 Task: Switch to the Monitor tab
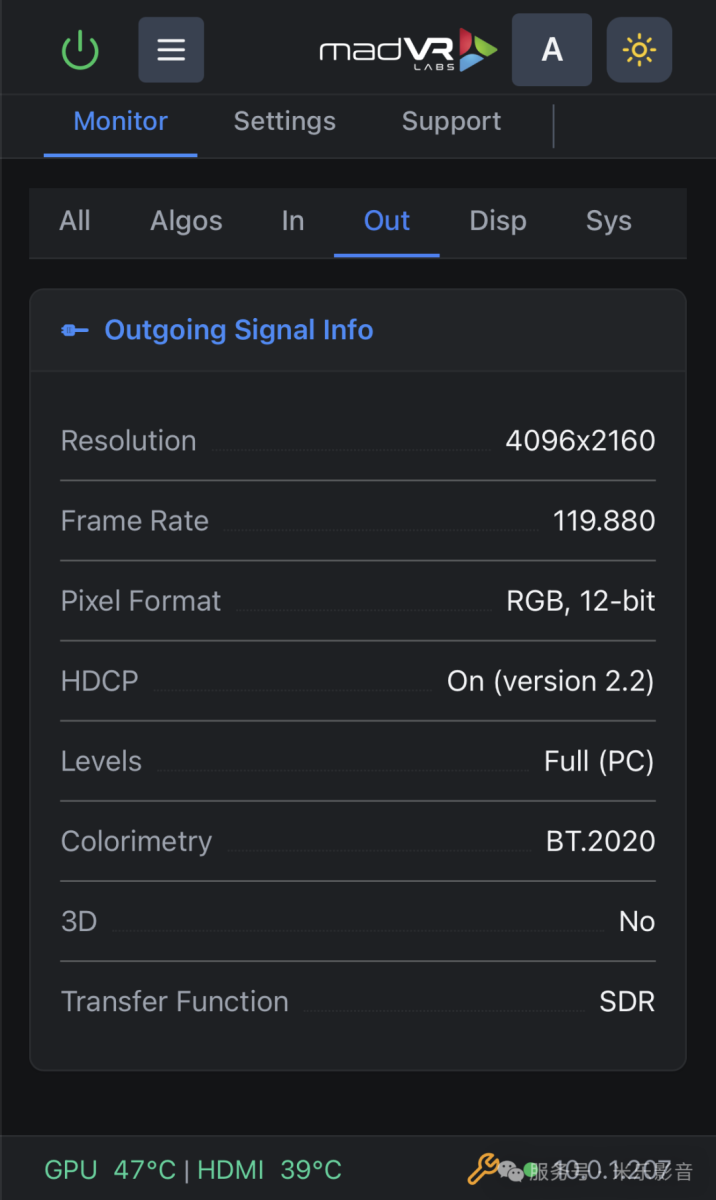pyautogui.click(x=121, y=122)
